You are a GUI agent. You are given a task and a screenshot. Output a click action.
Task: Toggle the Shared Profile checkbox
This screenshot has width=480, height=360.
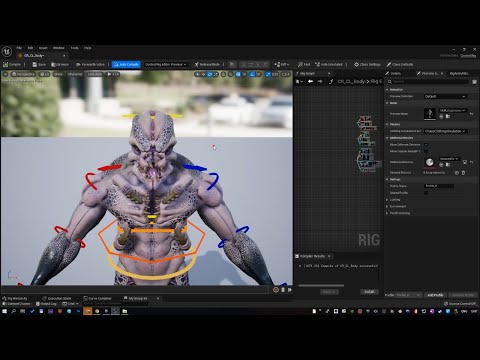426,193
